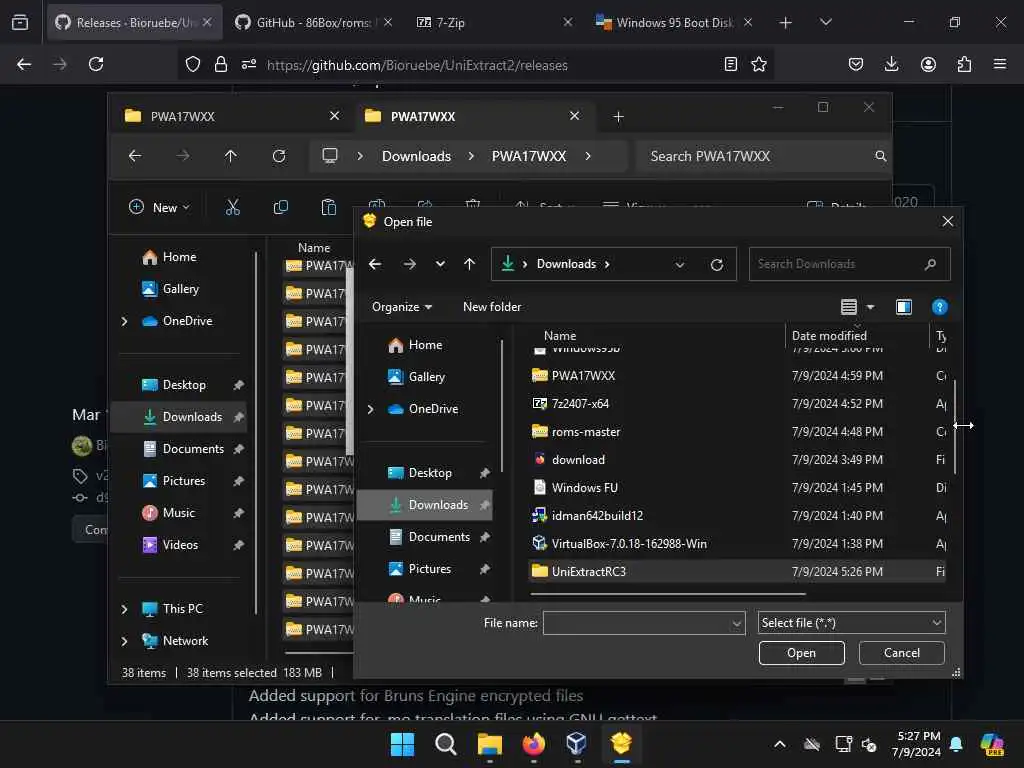
Task: Toggle the preview pane icon
Action: pyautogui.click(x=904, y=307)
